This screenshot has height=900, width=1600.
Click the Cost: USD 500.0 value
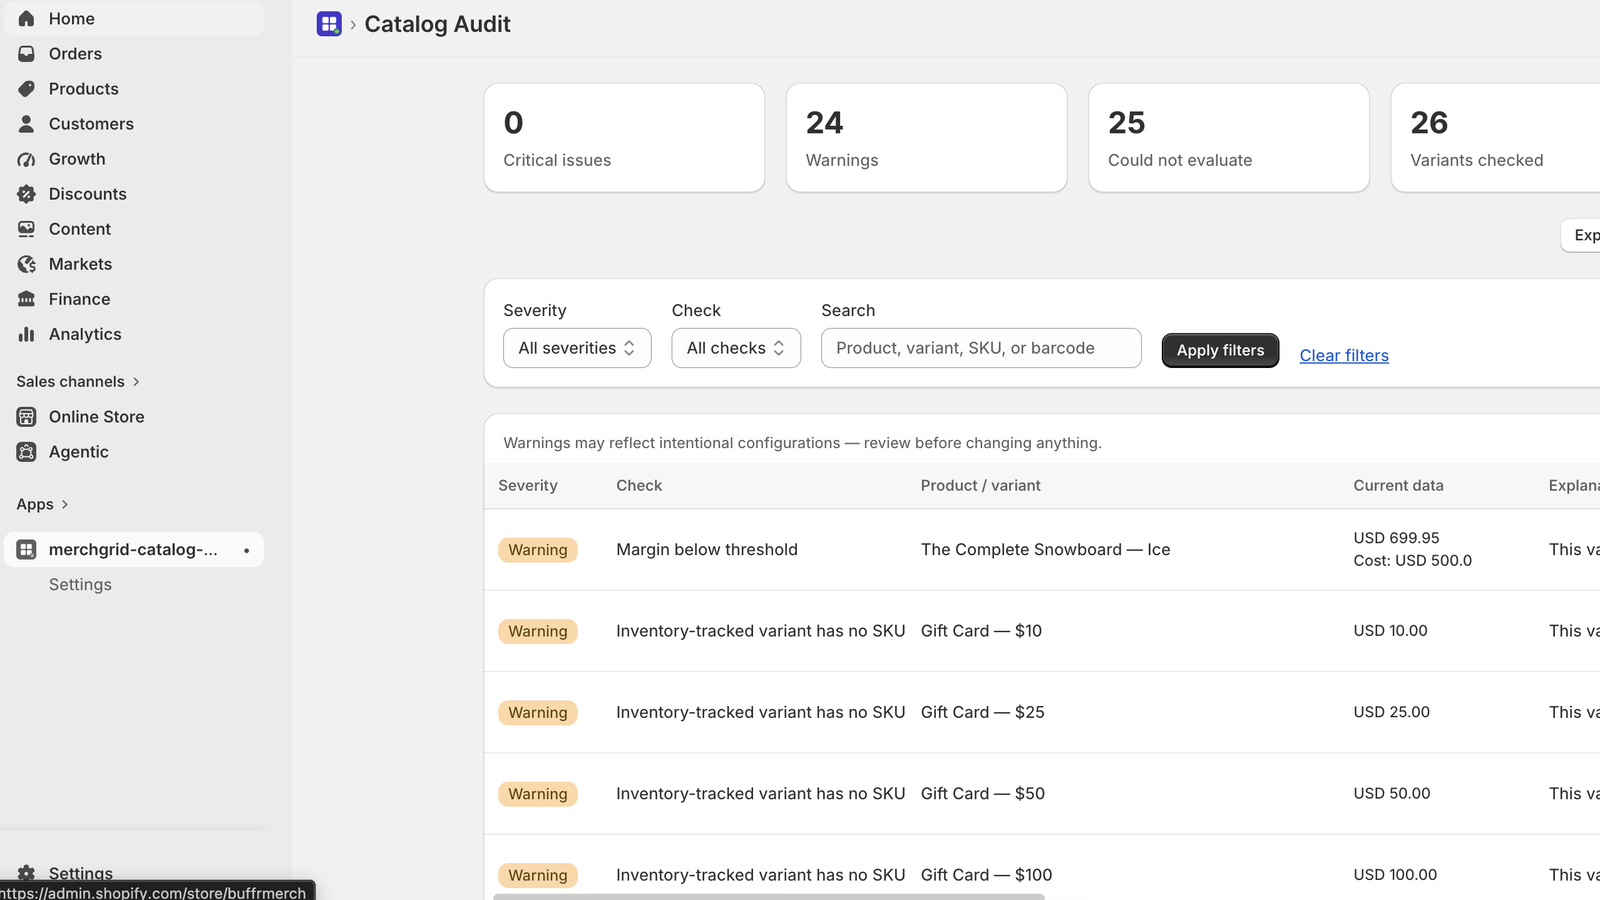1412,561
